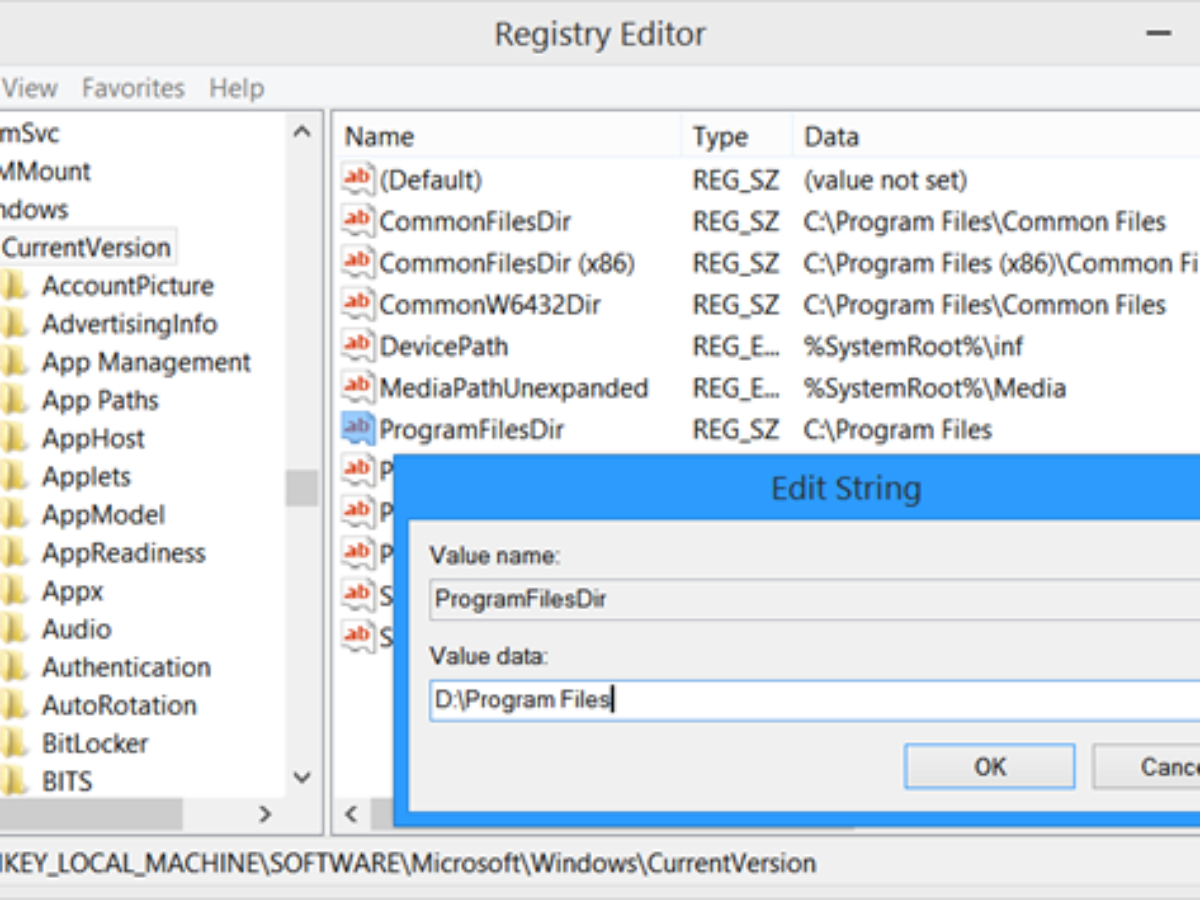This screenshot has width=1200, height=900.
Task: Select the Applets key
Action: click(x=86, y=476)
